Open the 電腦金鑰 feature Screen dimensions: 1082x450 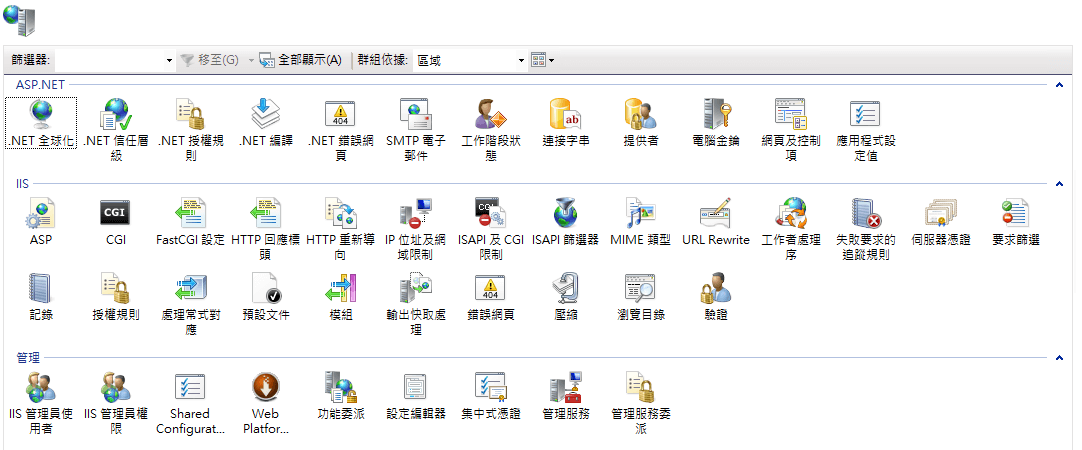click(716, 124)
